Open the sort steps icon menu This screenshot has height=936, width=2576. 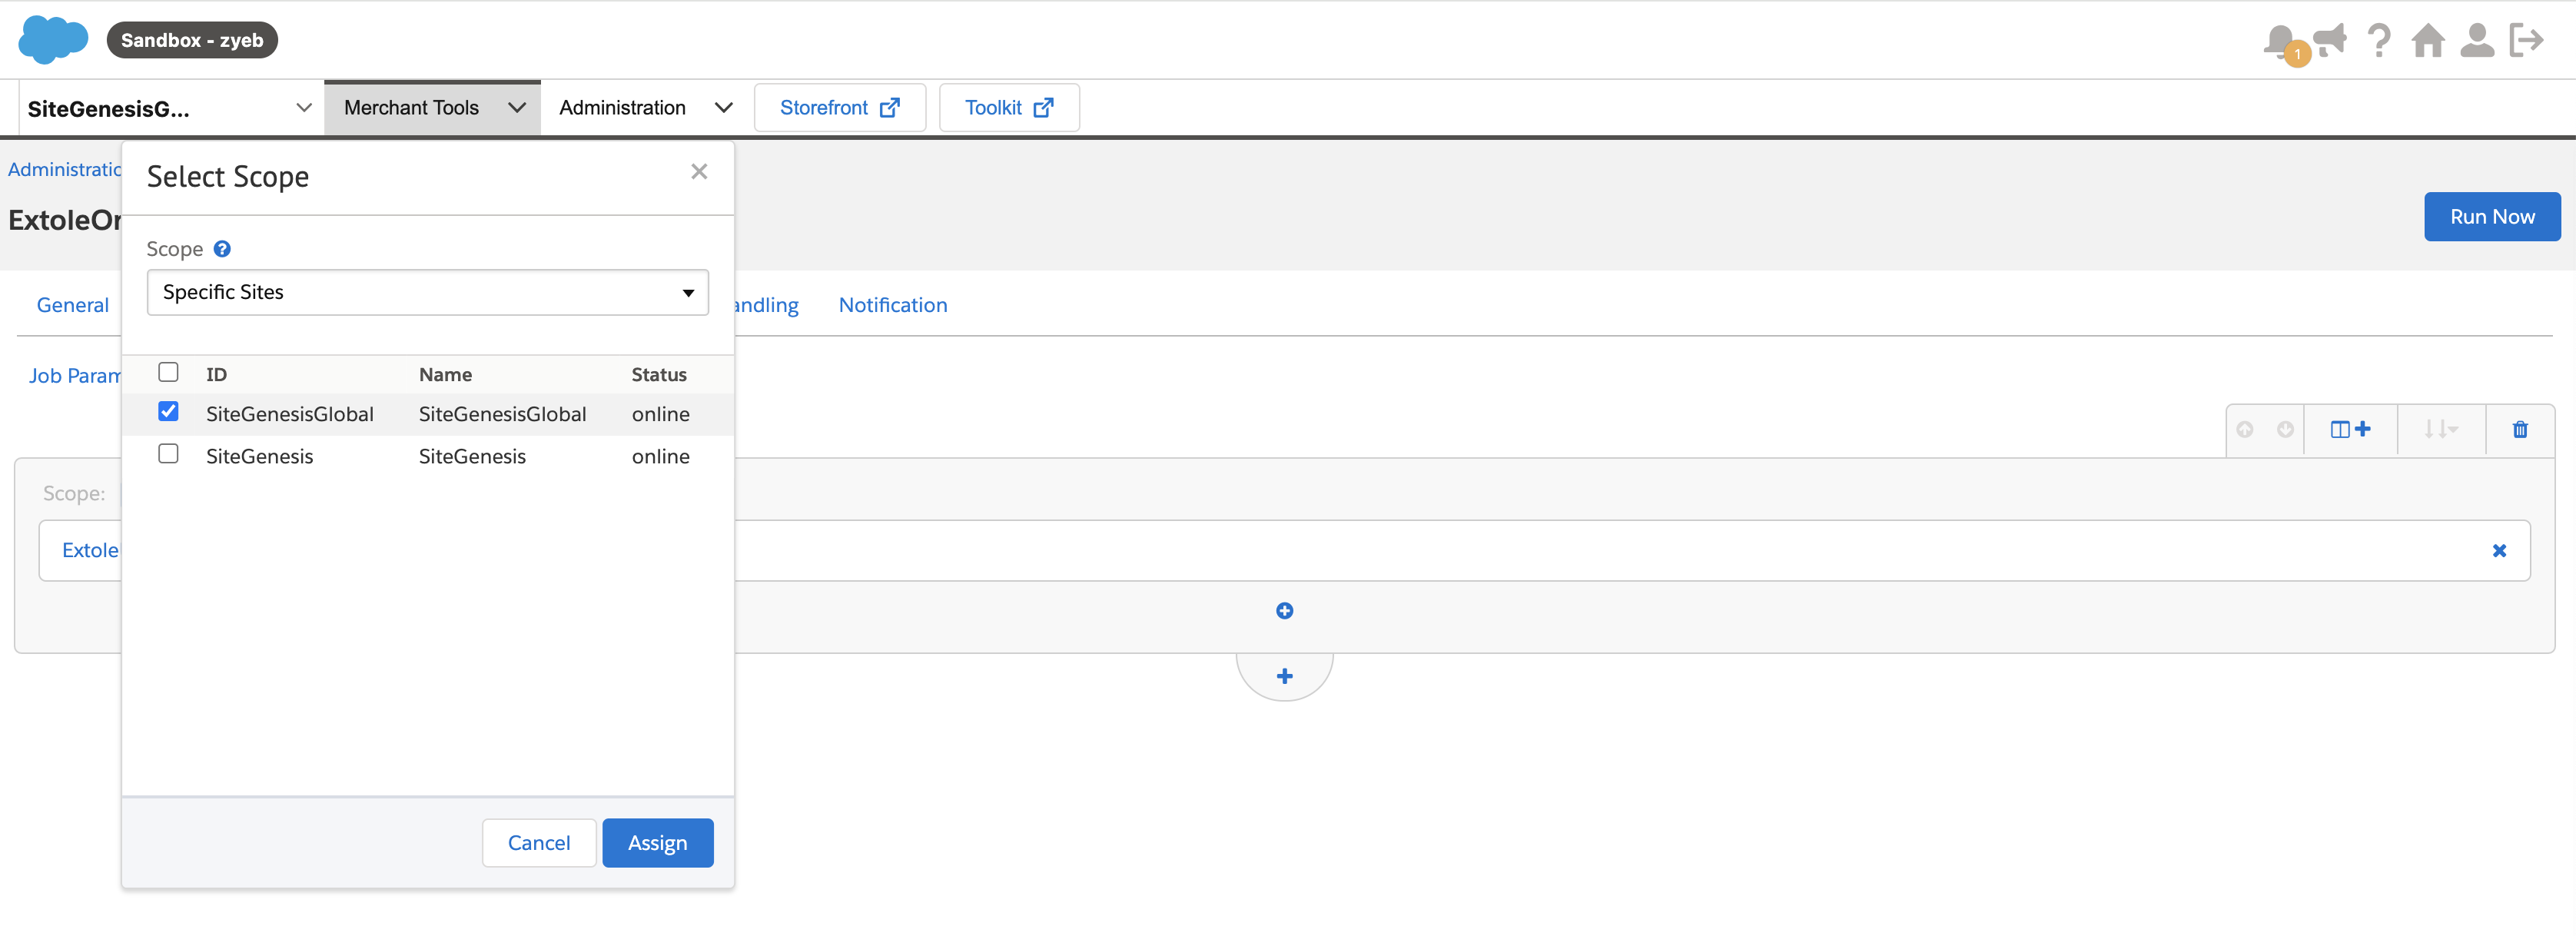pyautogui.click(x=2440, y=430)
